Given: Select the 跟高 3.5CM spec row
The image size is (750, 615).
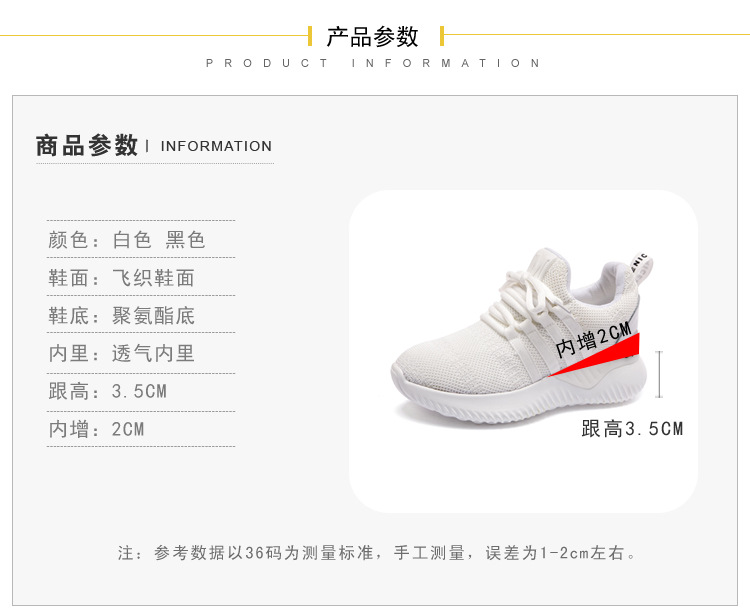Looking at the screenshot, I should [141, 391].
